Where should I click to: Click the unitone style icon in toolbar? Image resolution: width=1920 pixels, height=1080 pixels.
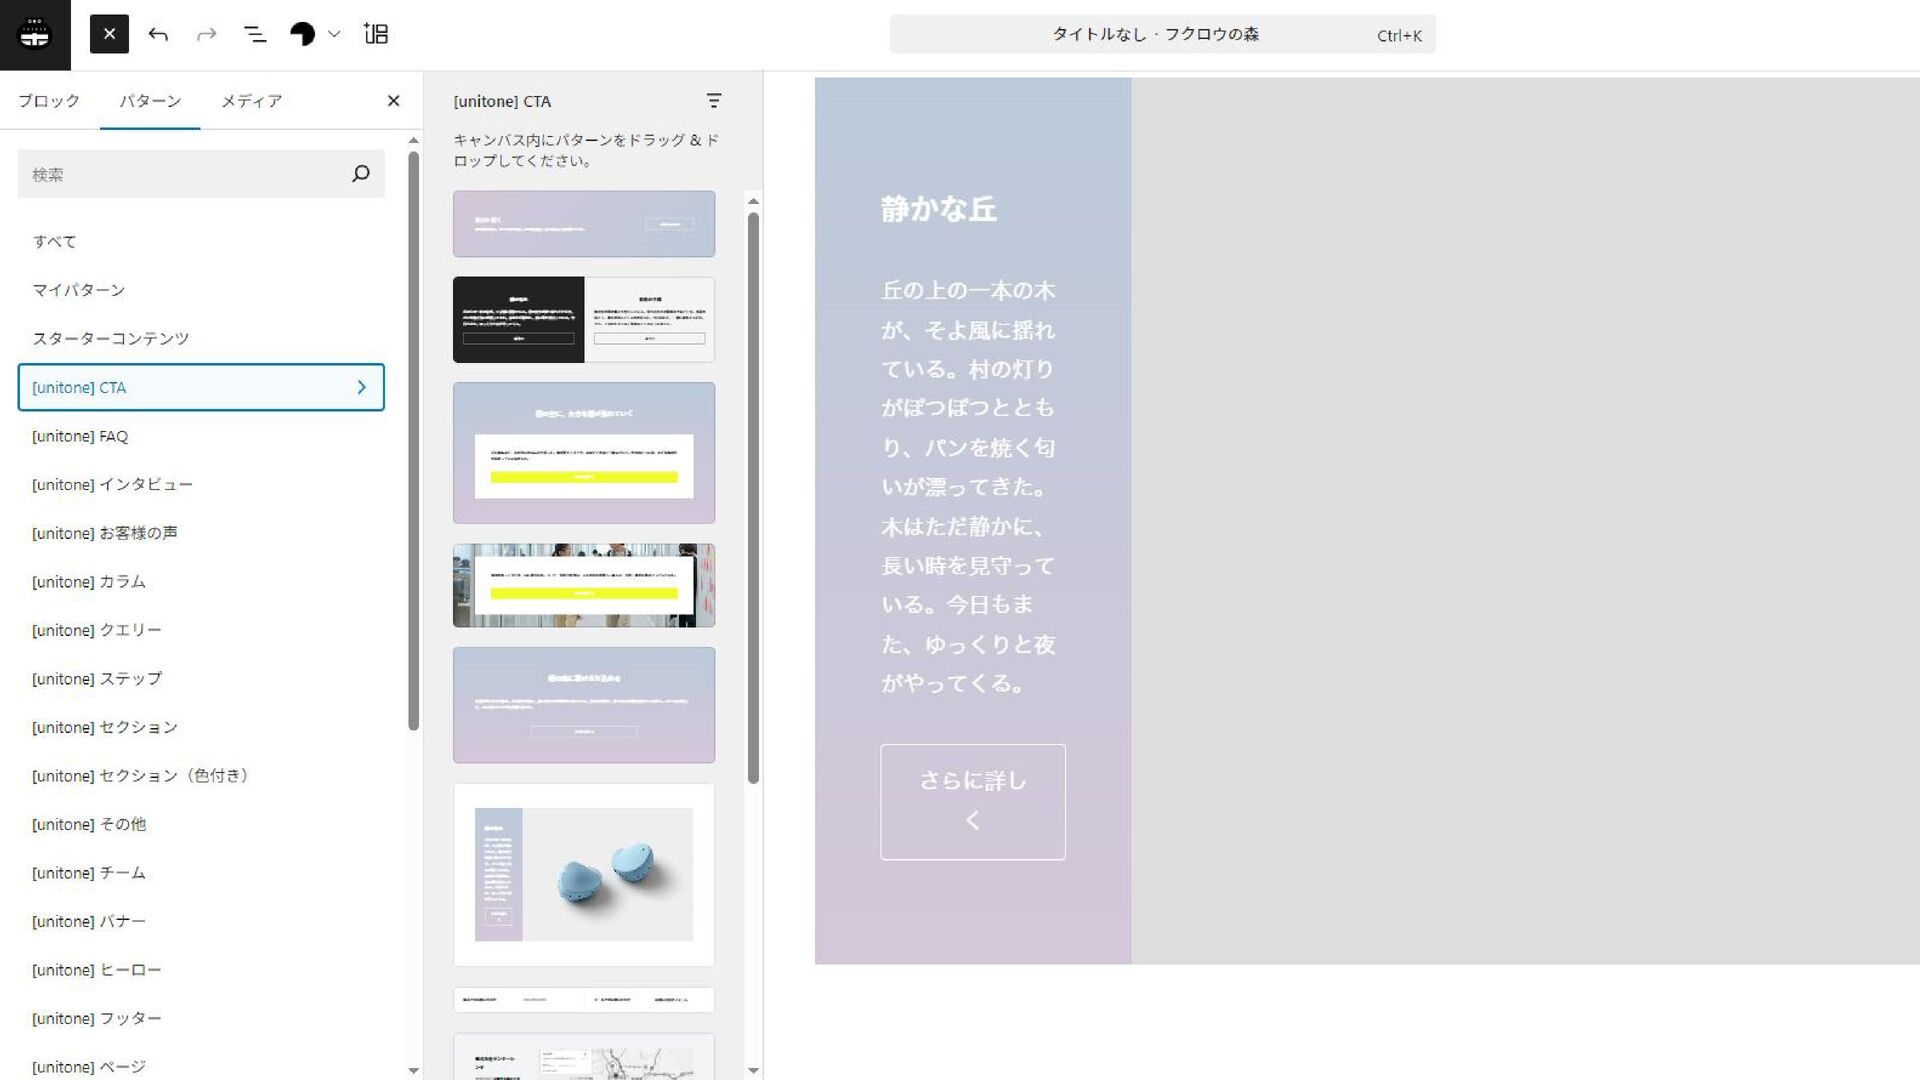pos(302,34)
